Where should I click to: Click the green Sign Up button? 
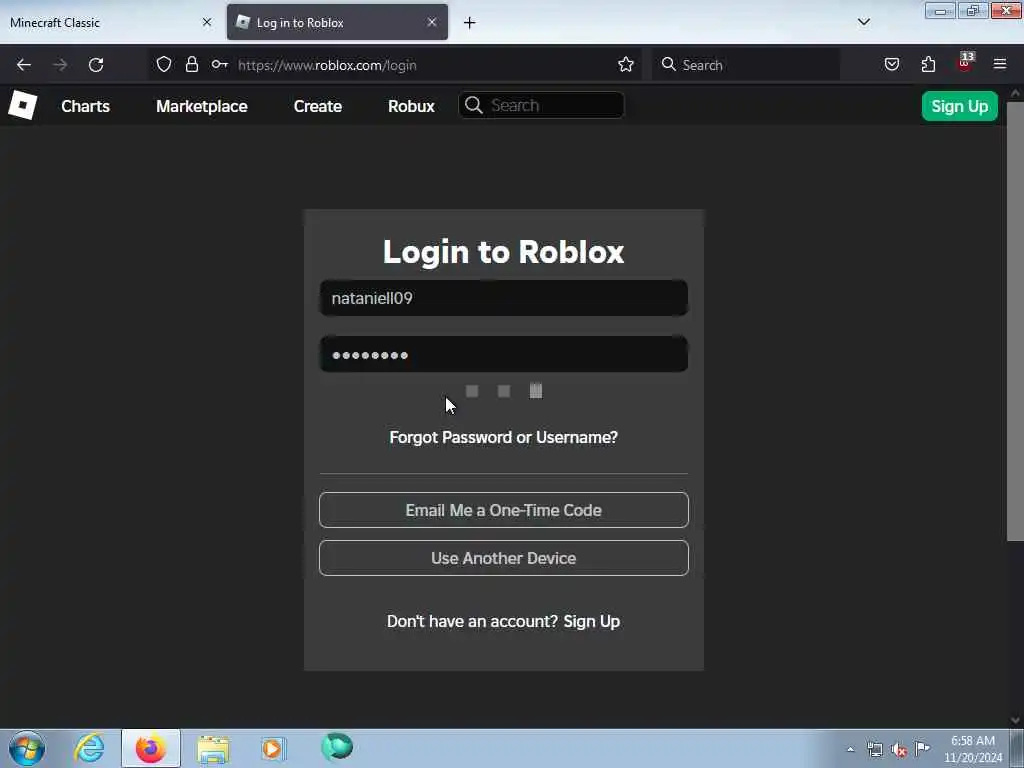(x=959, y=106)
